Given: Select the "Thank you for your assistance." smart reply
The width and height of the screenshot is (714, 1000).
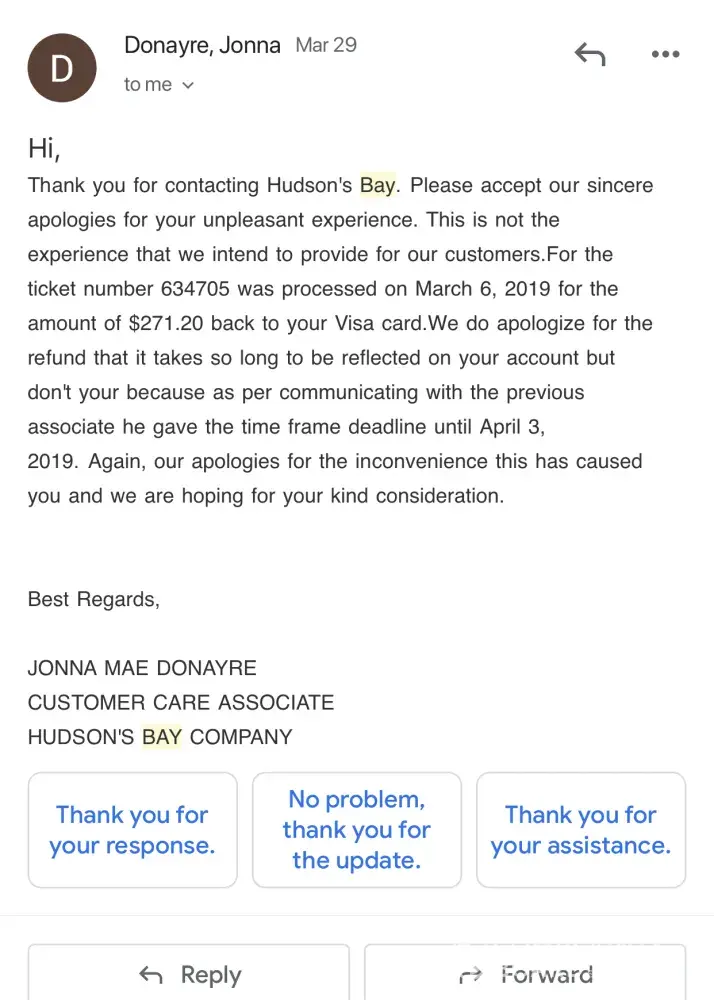Looking at the screenshot, I should tap(581, 830).
